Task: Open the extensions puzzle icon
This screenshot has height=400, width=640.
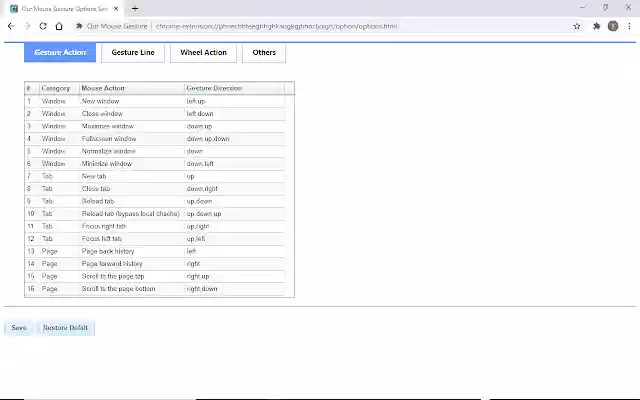Action: pyautogui.click(x=597, y=26)
